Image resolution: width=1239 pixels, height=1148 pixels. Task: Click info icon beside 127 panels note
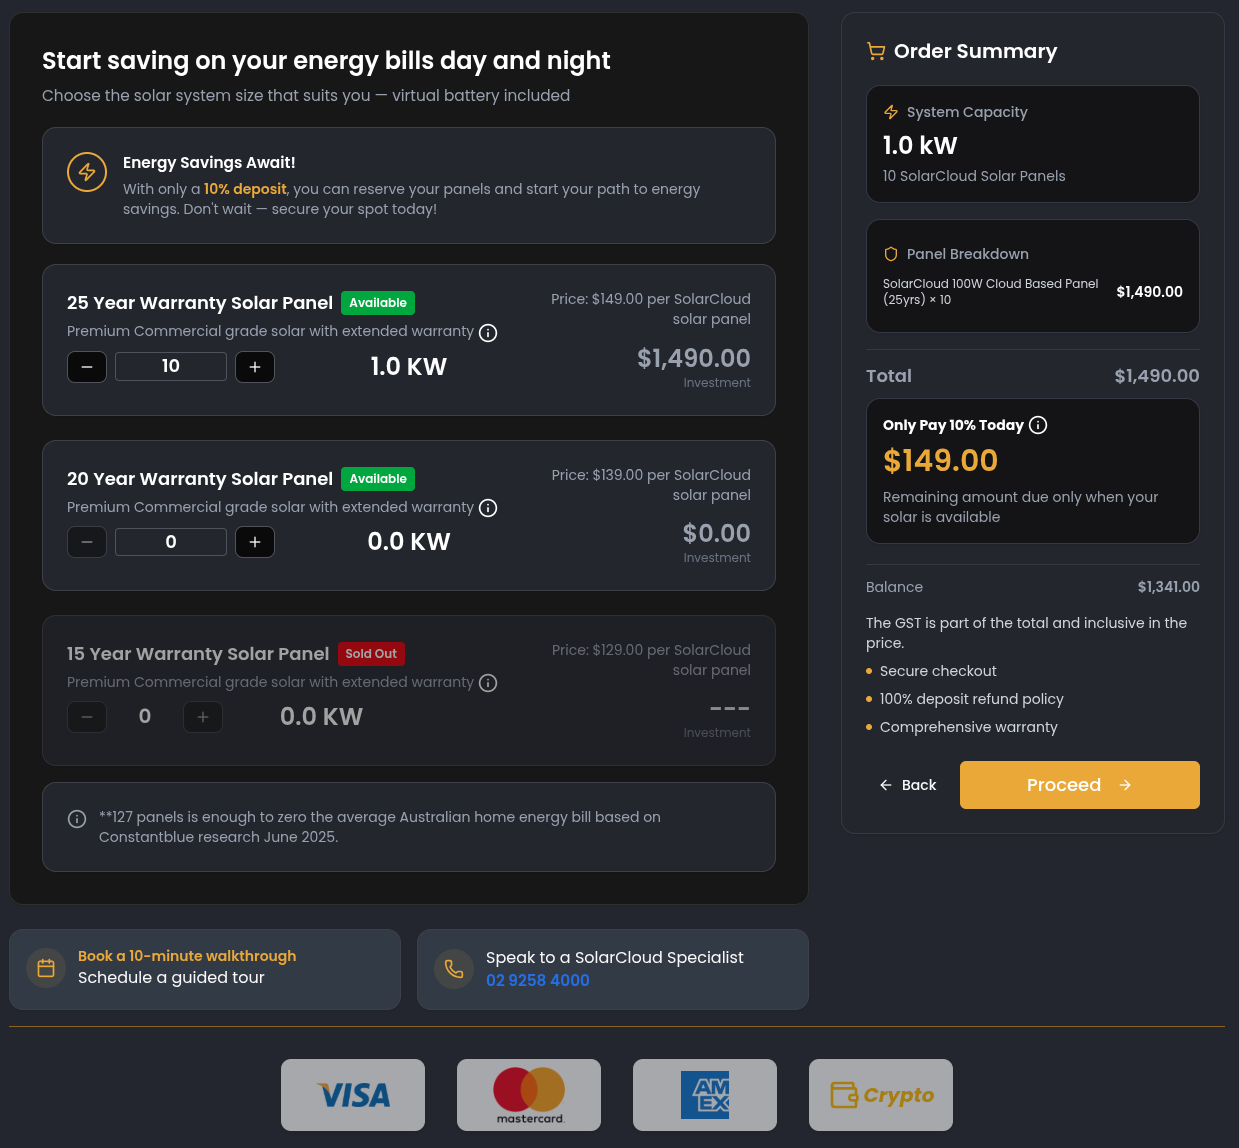pyautogui.click(x=77, y=819)
